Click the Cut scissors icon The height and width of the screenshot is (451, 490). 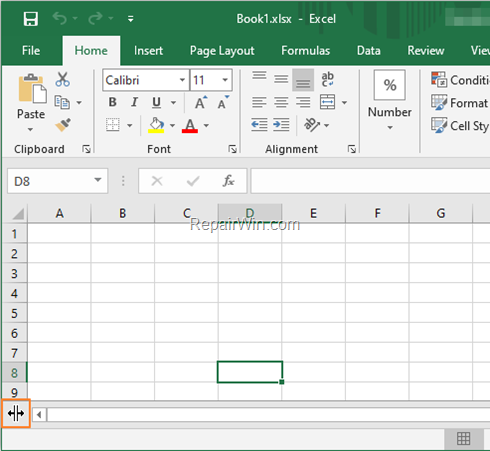(63, 80)
